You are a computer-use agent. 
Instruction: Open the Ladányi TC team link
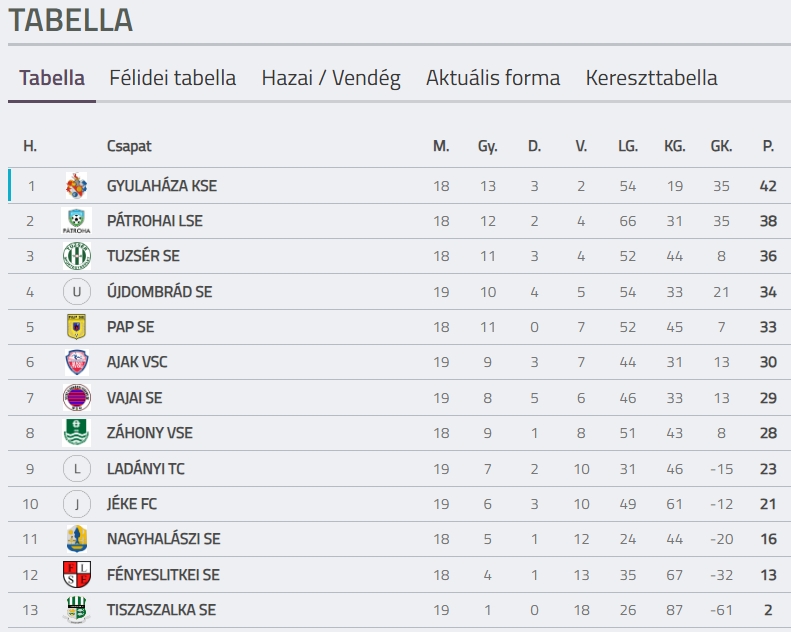tap(146, 469)
